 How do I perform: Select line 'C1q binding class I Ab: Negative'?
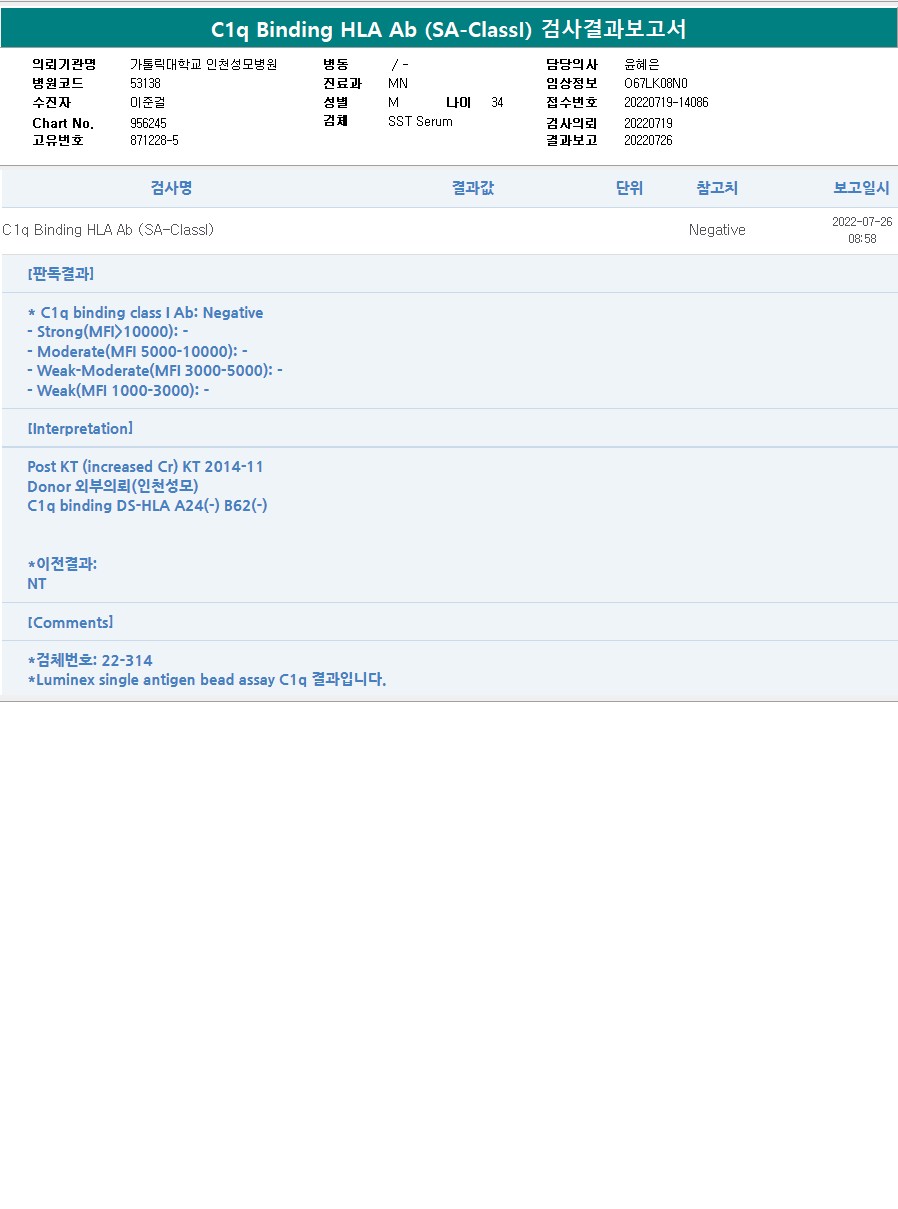[x=145, y=312]
